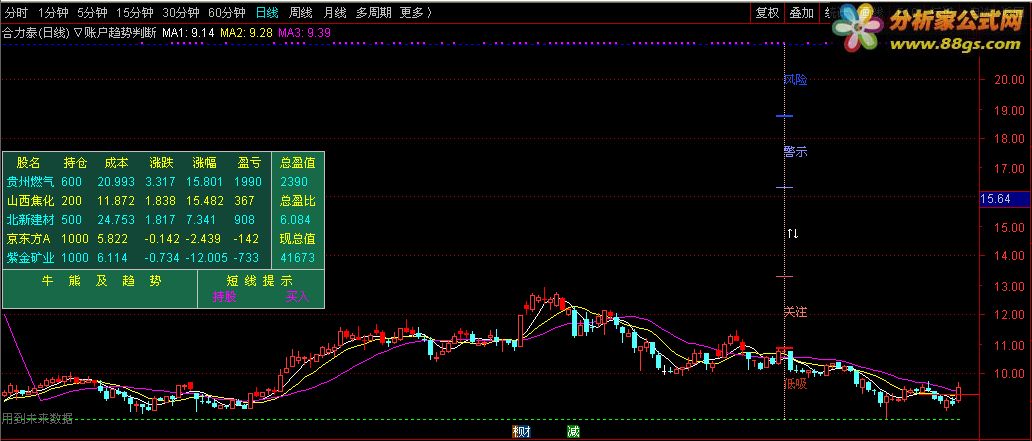Select the 5分钟 period tab
Screen dimensions: 1032x441
click(x=92, y=12)
